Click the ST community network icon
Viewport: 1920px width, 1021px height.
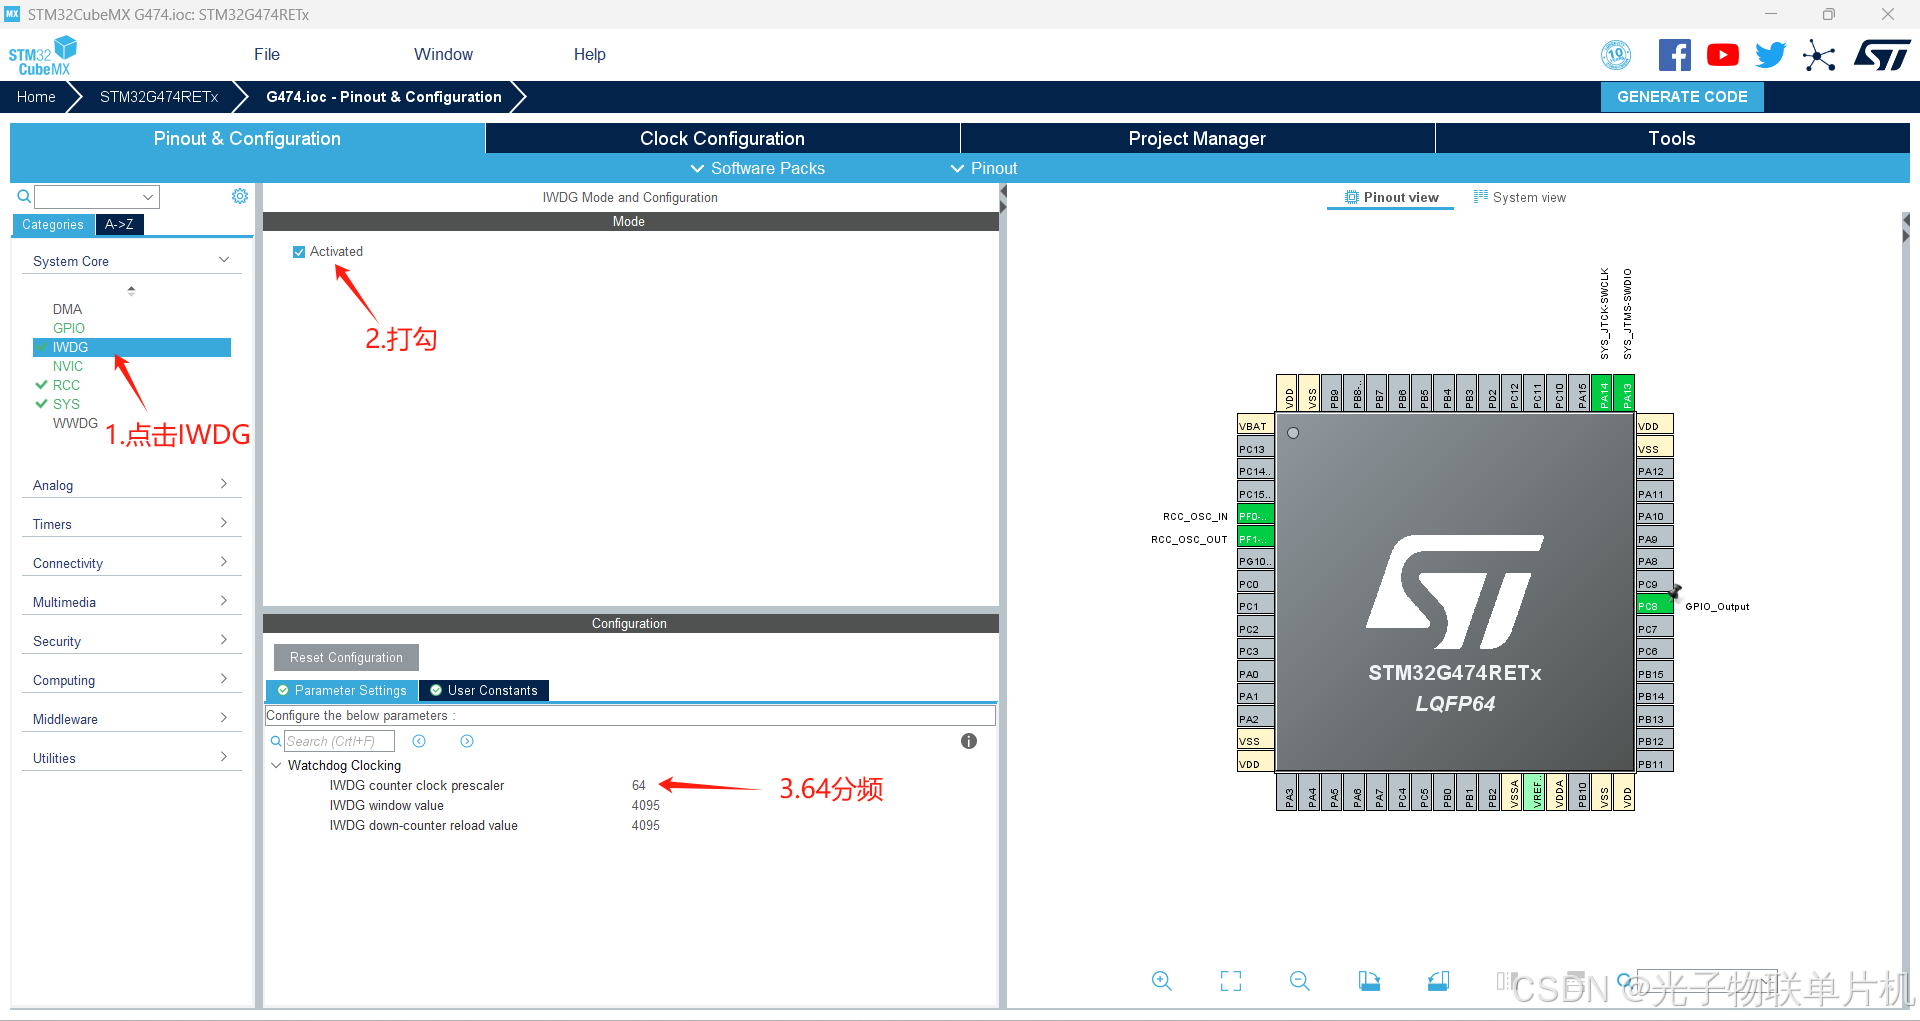[x=1819, y=55]
